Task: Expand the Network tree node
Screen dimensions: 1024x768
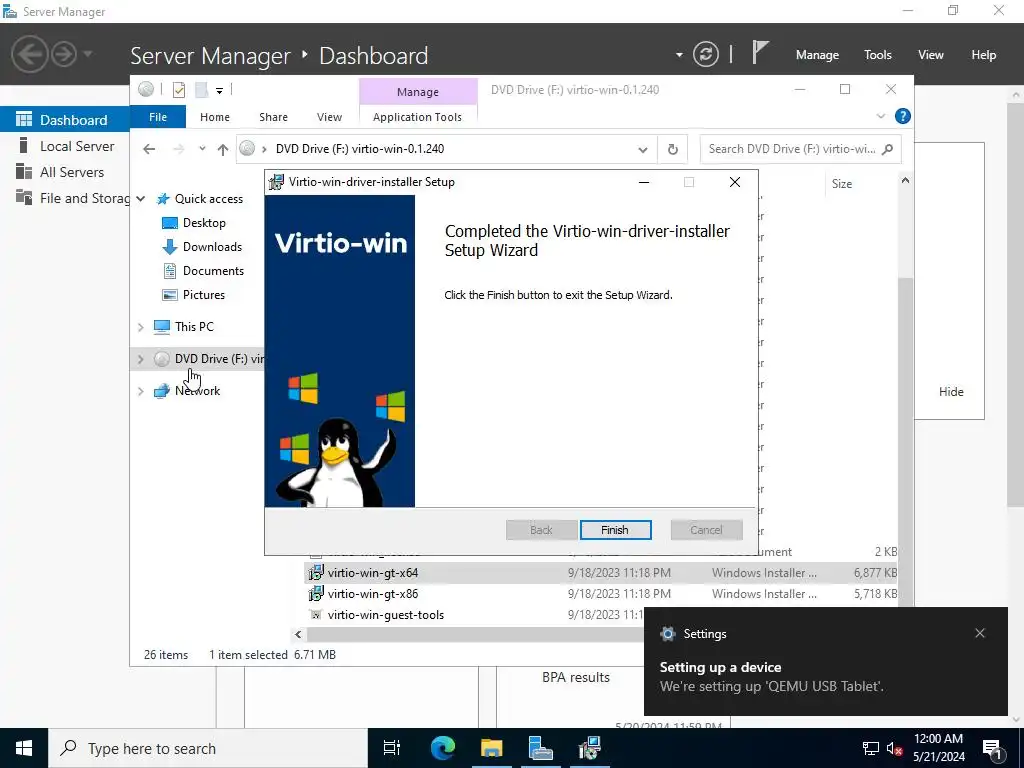Action: pyautogui.click(x=140, y=391)
